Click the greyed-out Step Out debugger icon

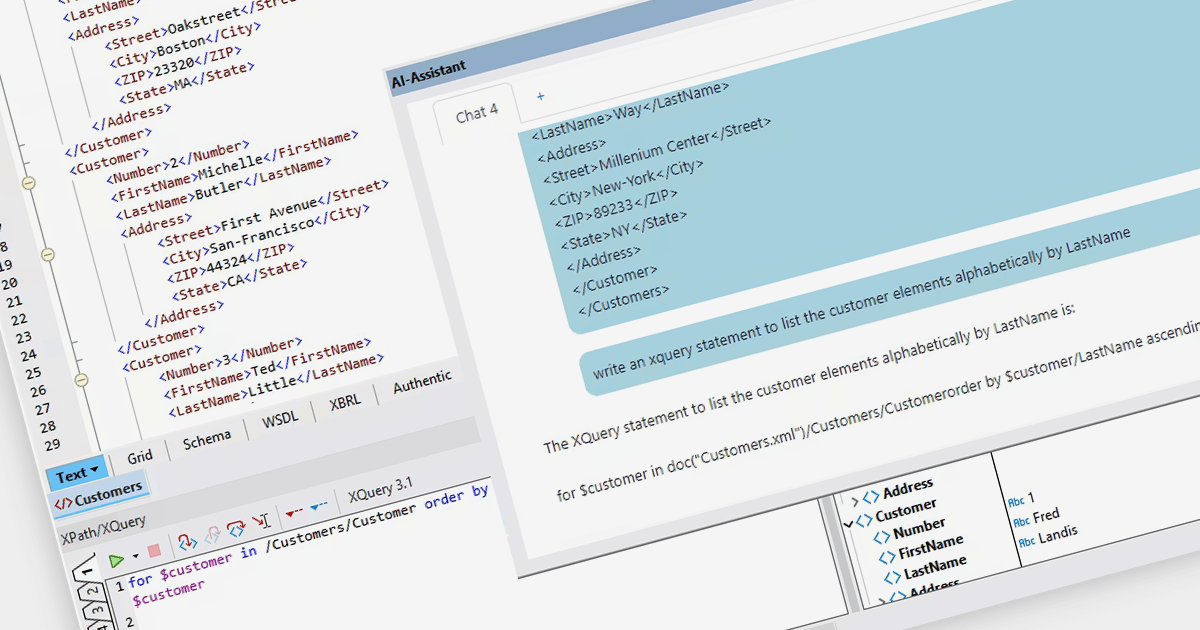point(211,536)
